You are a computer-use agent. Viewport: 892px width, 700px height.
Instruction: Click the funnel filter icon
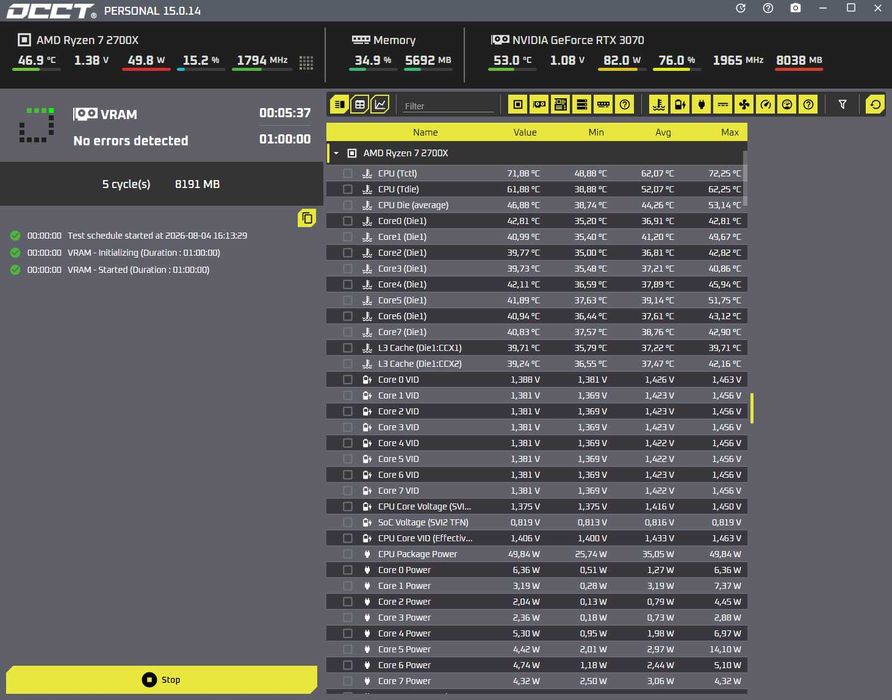tap(843, 104)
